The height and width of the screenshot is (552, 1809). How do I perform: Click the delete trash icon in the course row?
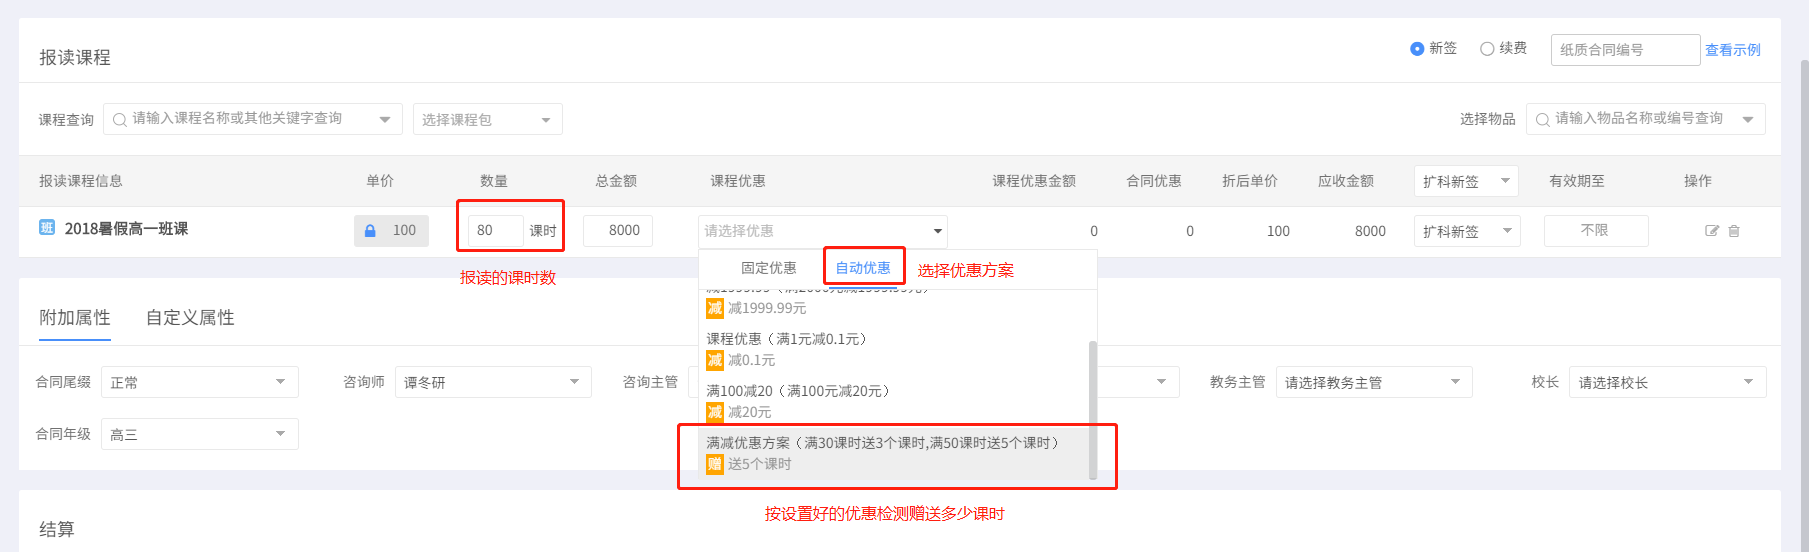(1734, 231)
